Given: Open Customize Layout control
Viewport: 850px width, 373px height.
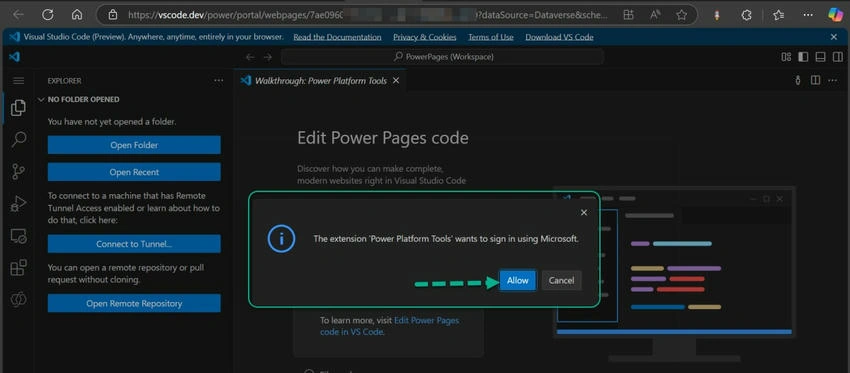Looking at the screenshot, I should [x=786, y=57].
